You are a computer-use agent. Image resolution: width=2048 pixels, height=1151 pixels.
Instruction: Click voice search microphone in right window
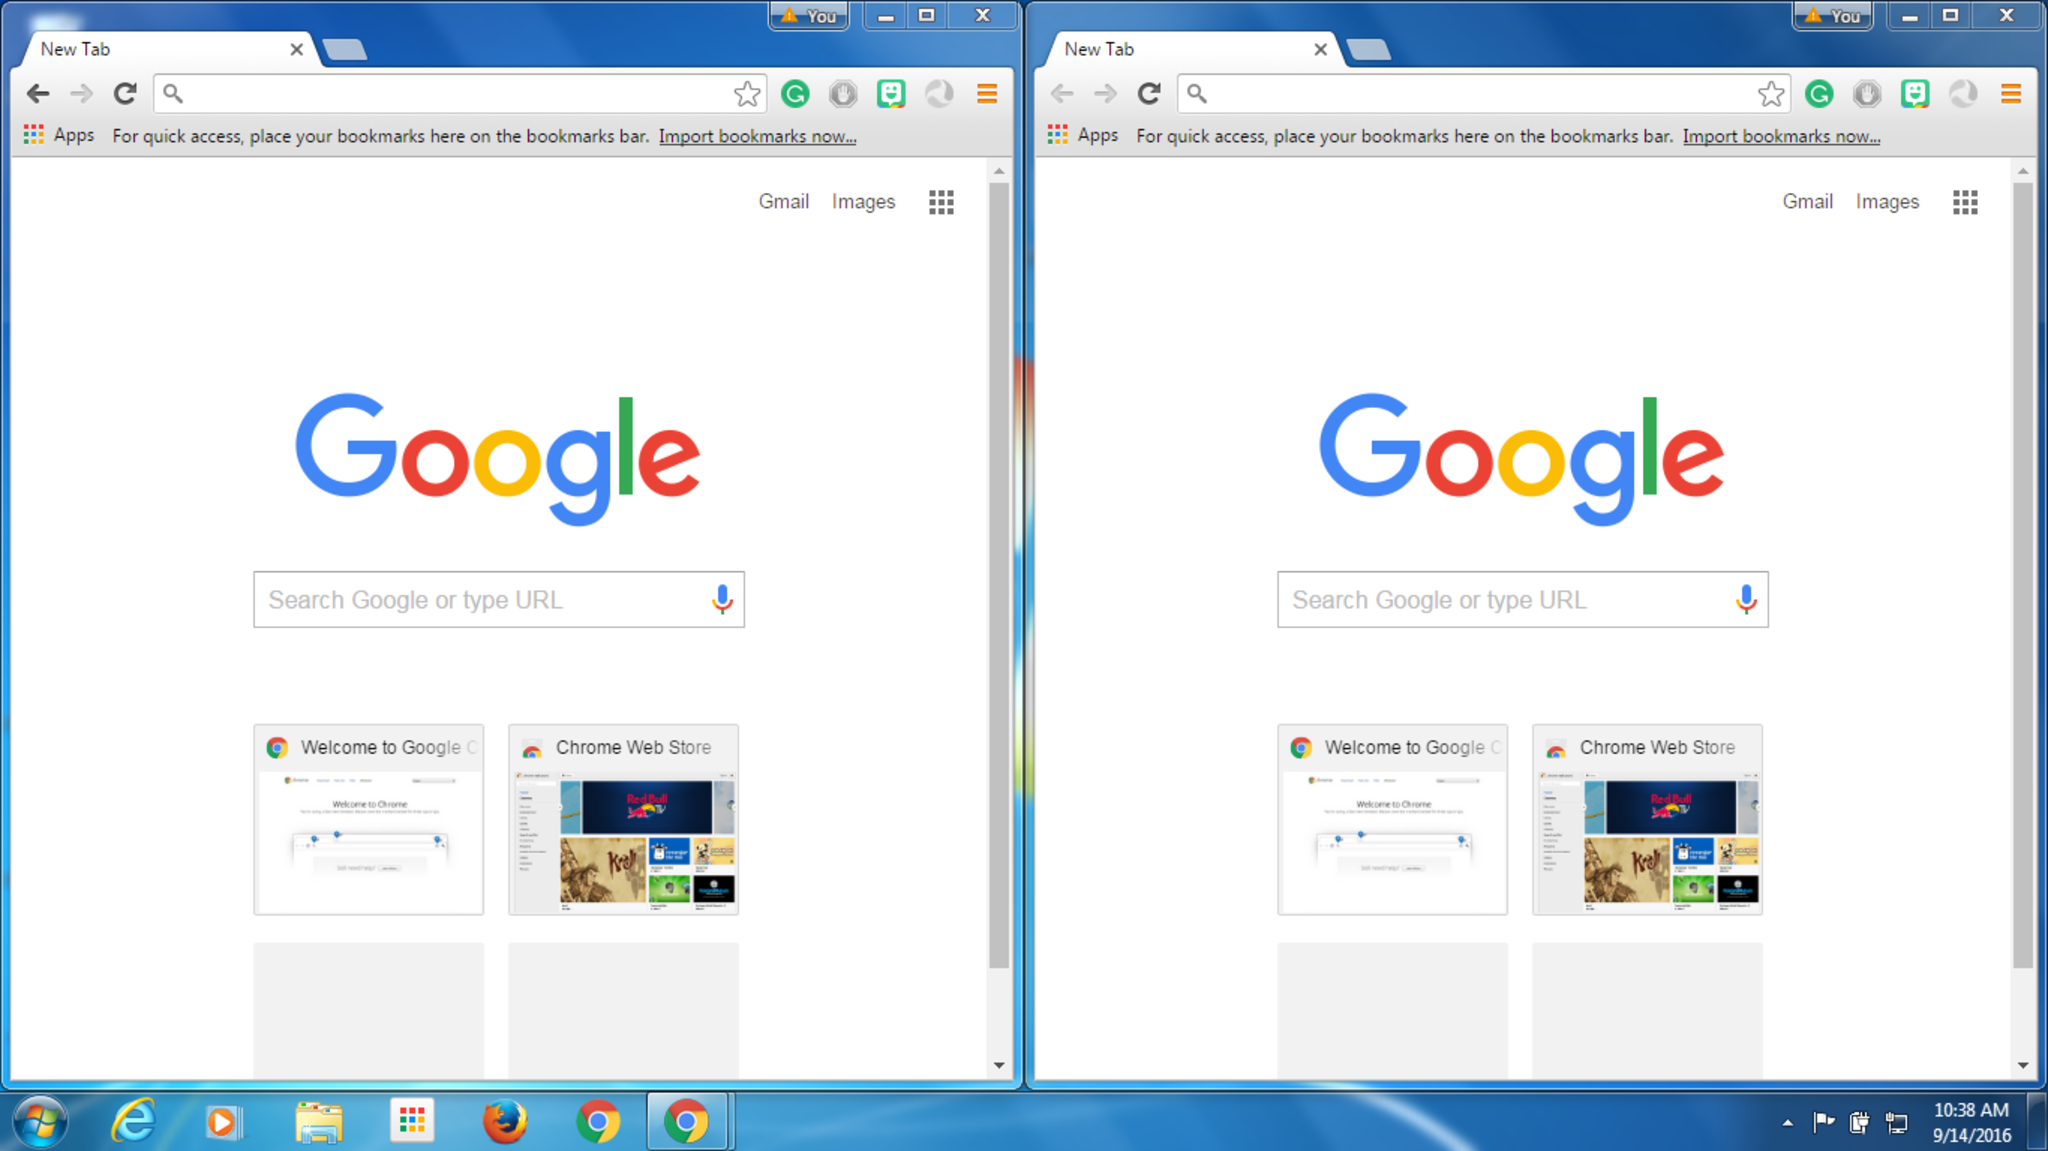(1746, 599)
